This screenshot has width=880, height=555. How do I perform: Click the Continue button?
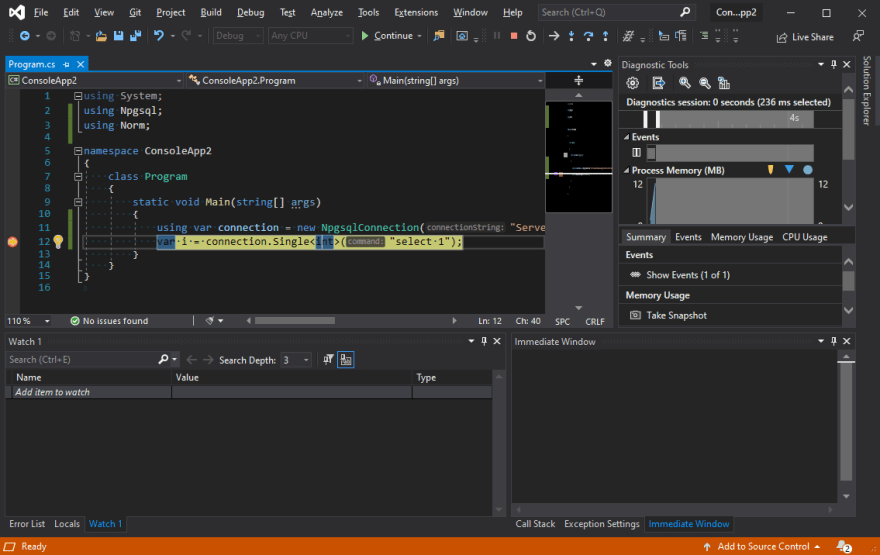[x=387, y=36]
